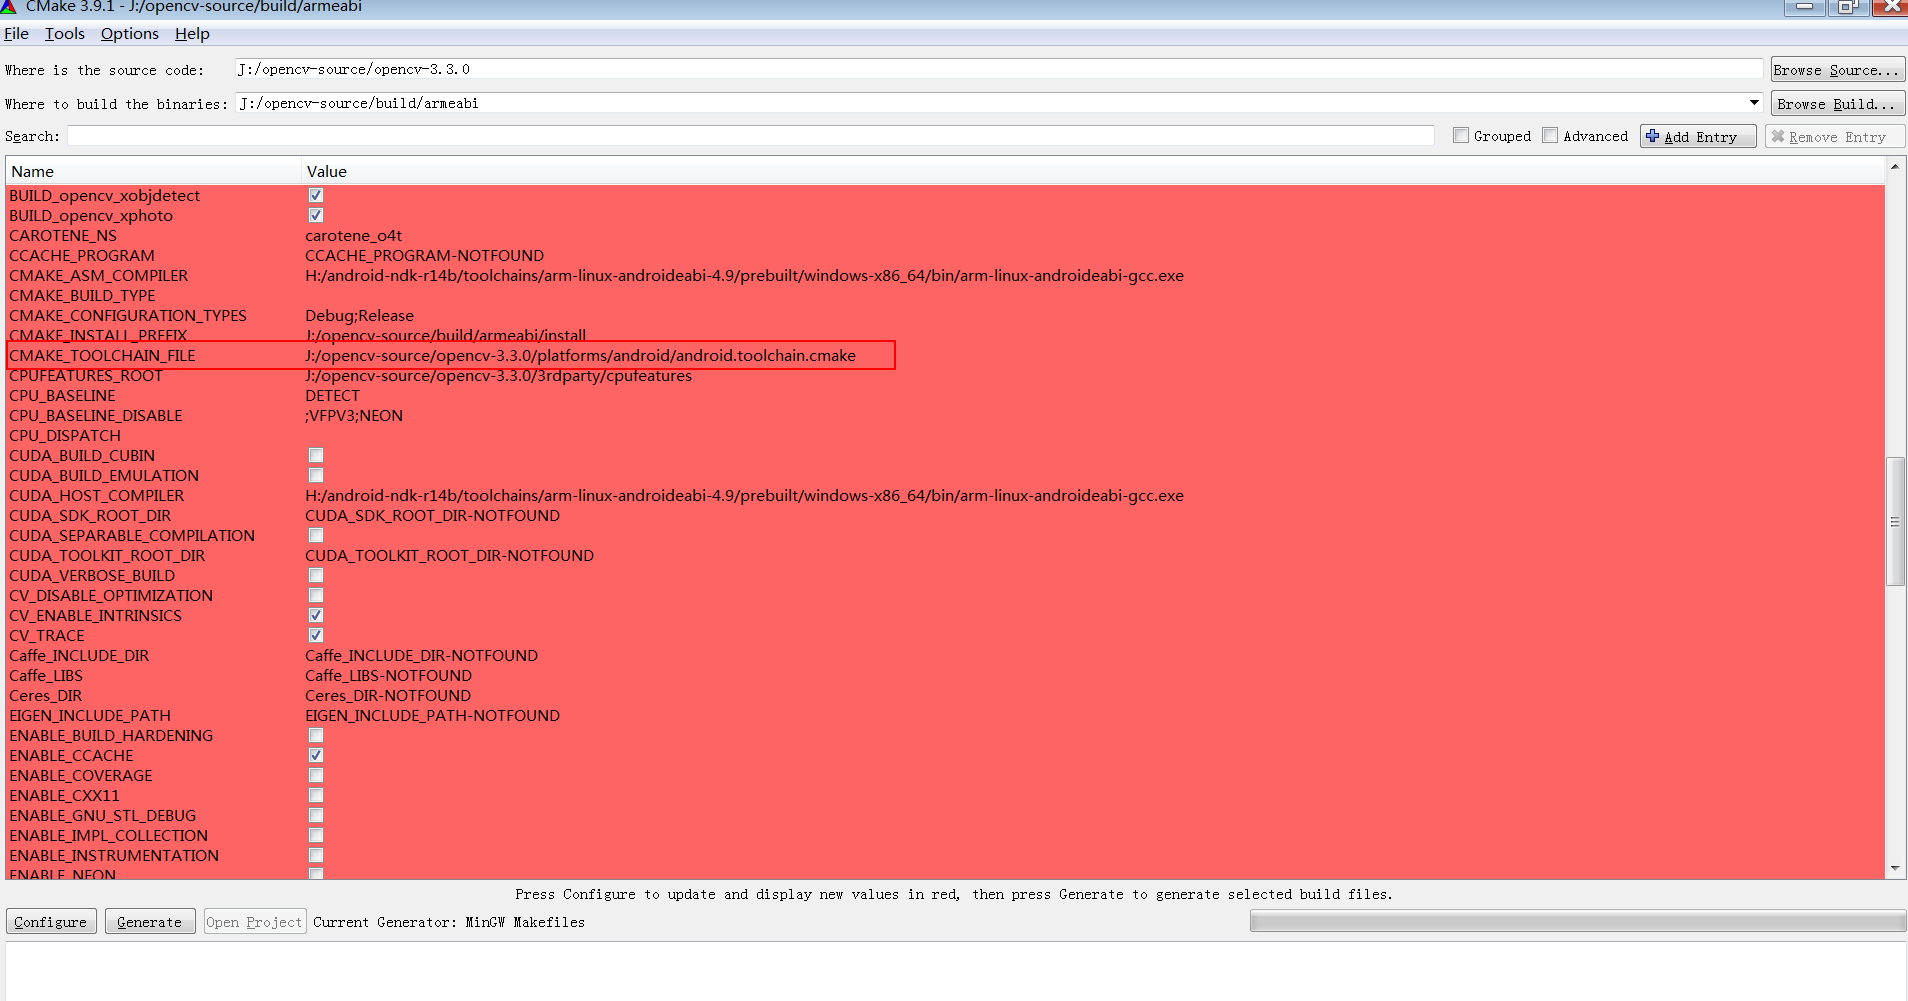Click the Name column header
This screenshot has height=1001, width=1908.
(153, 171)
